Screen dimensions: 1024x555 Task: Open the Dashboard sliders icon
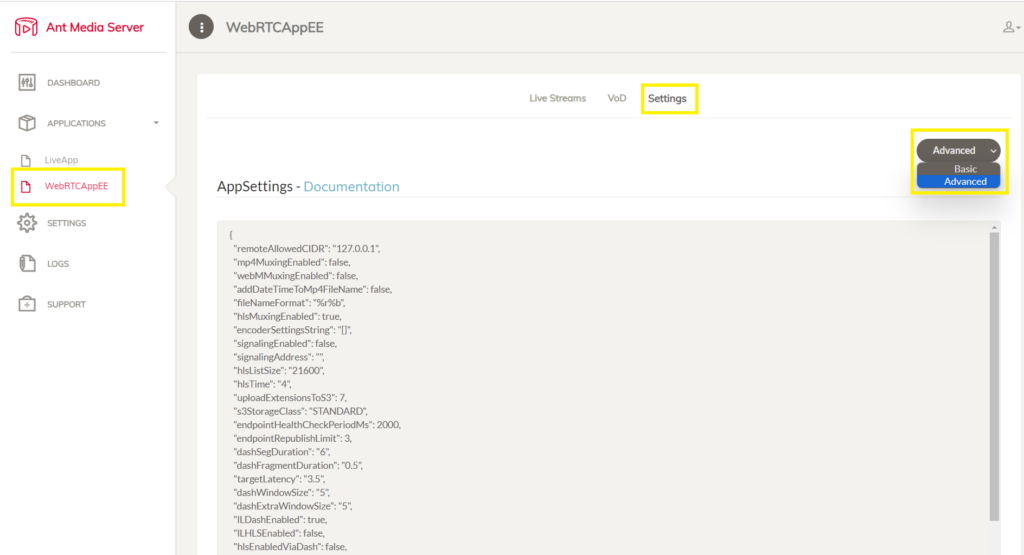point(27,83)
